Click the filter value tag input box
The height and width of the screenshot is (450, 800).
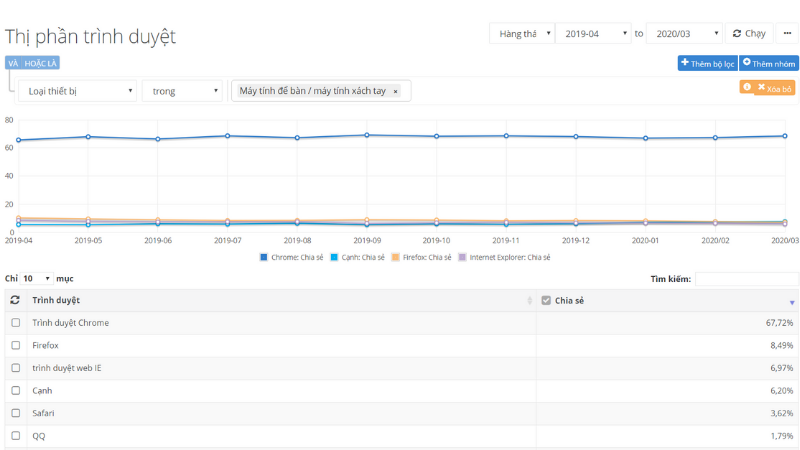click(x=321, y=91)
